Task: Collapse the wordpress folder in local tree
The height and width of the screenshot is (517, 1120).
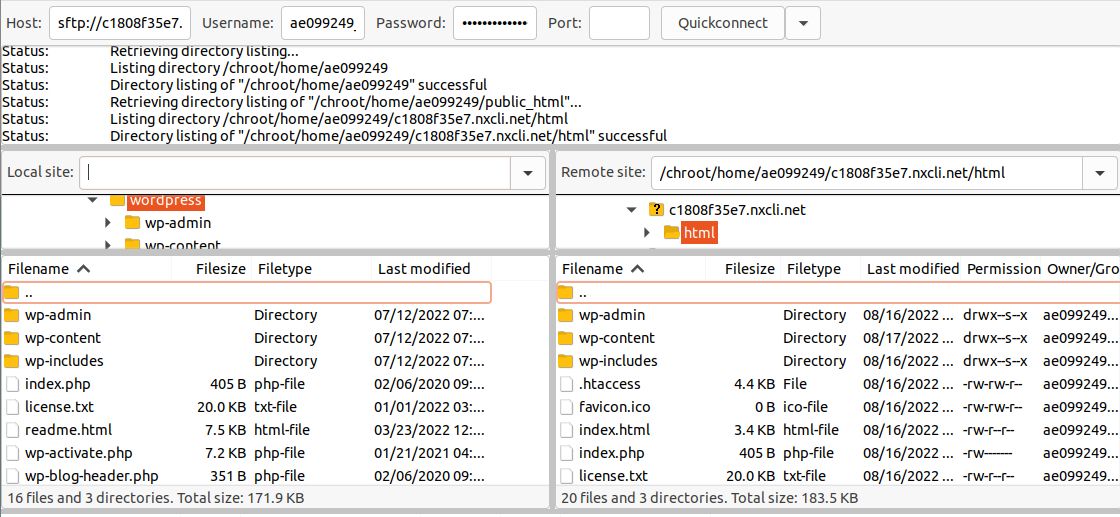Action: [92, 200]
